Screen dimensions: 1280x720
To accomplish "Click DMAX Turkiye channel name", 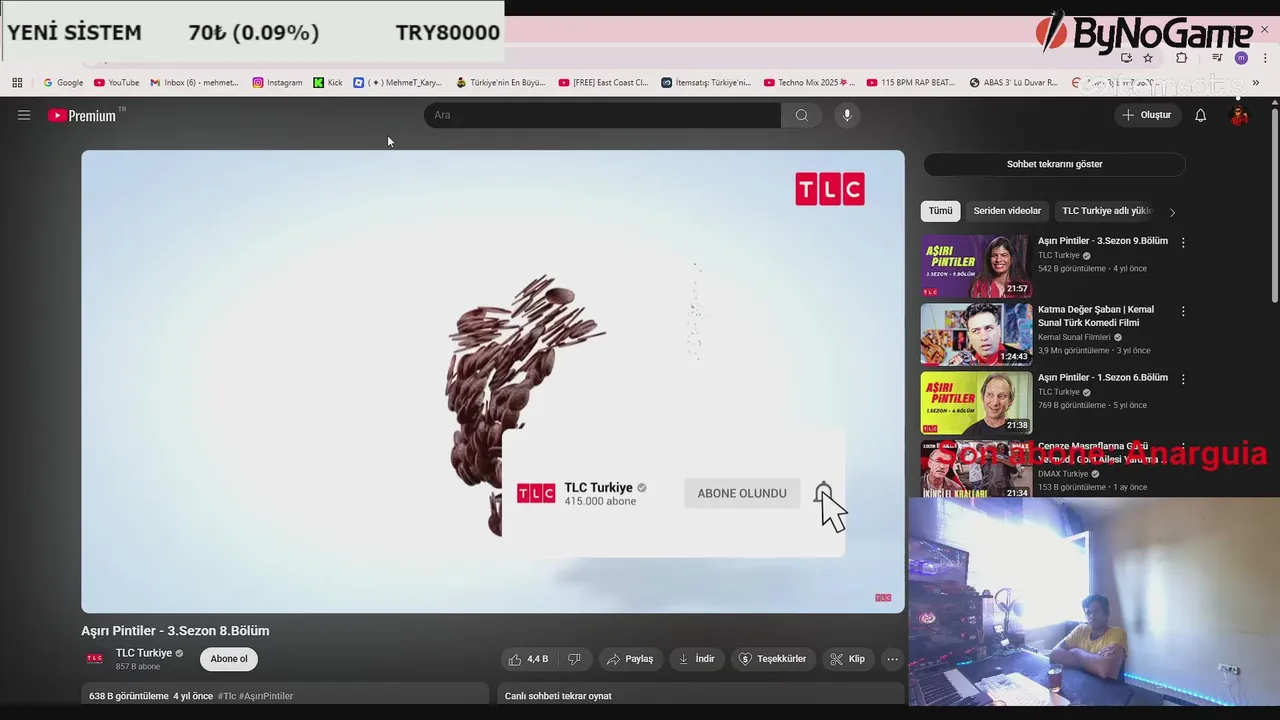I will click(1062, 474).
